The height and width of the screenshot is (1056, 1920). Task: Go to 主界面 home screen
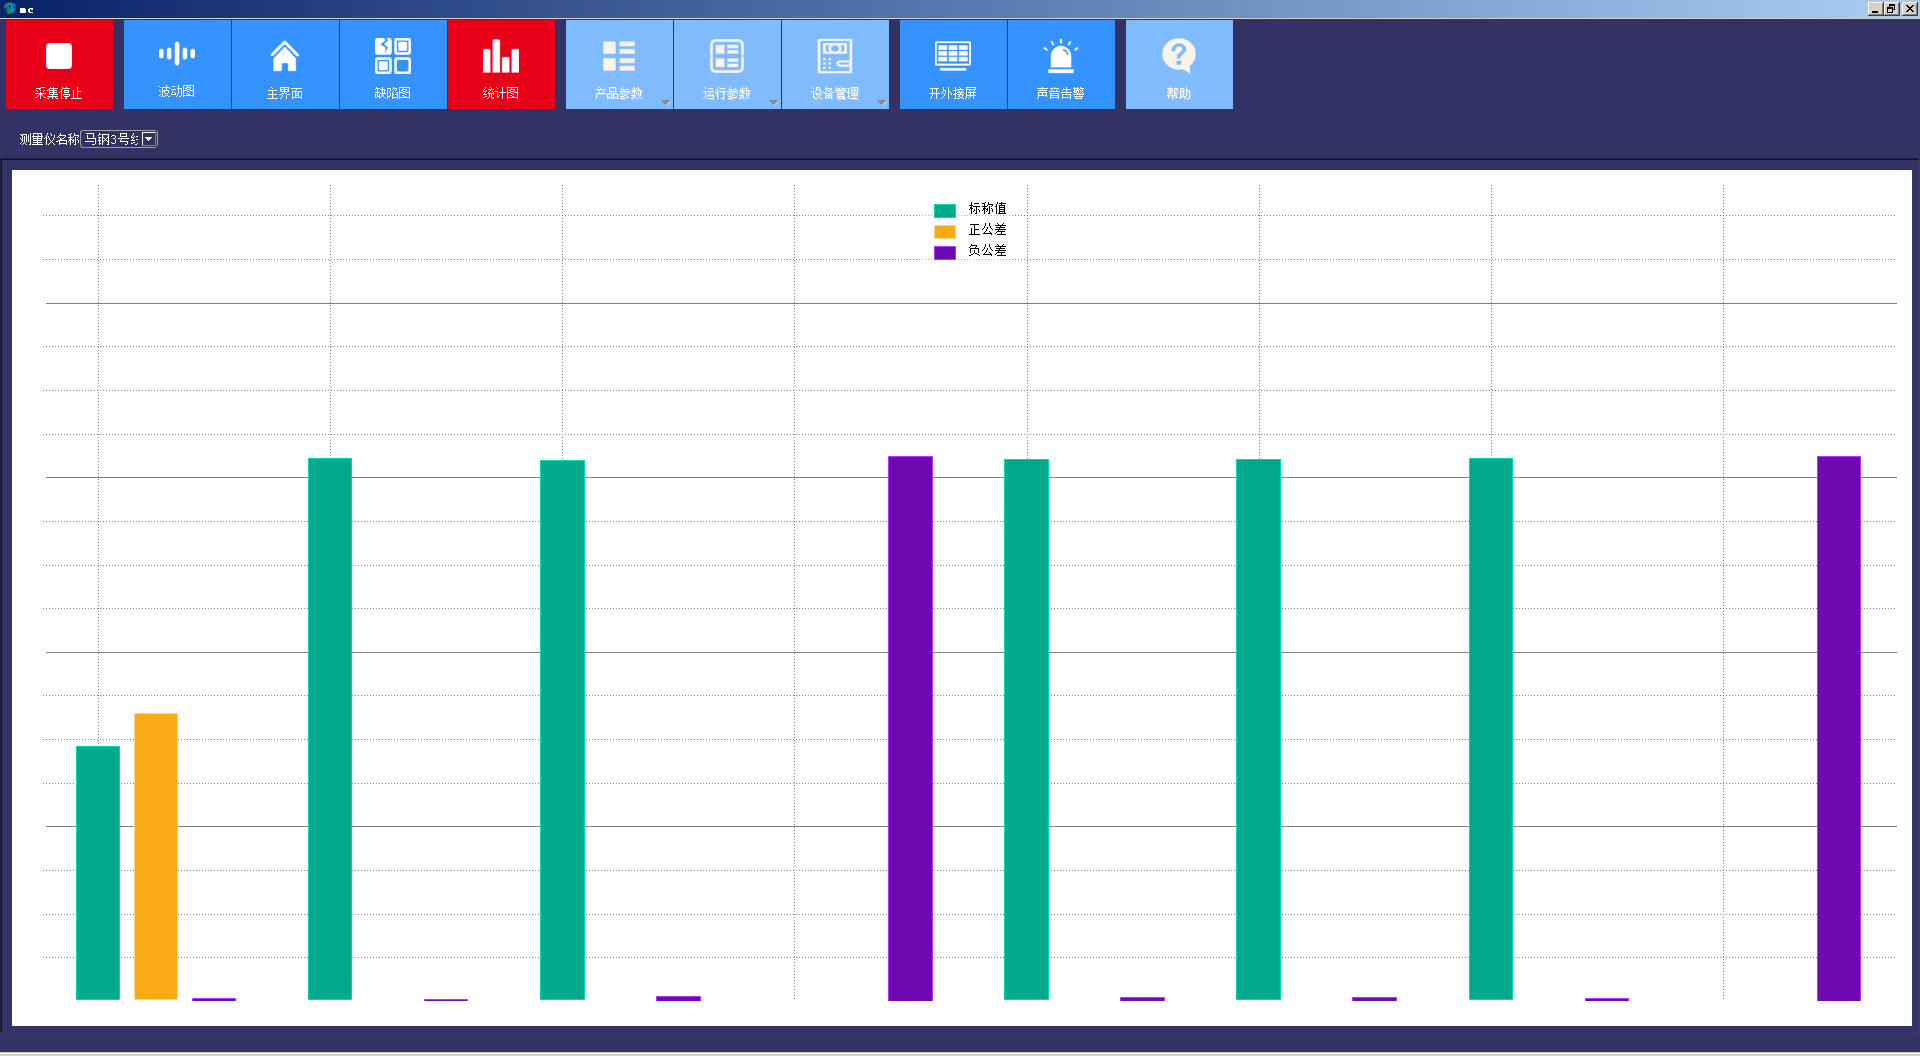pyautogui.click(x=285, y=65)
